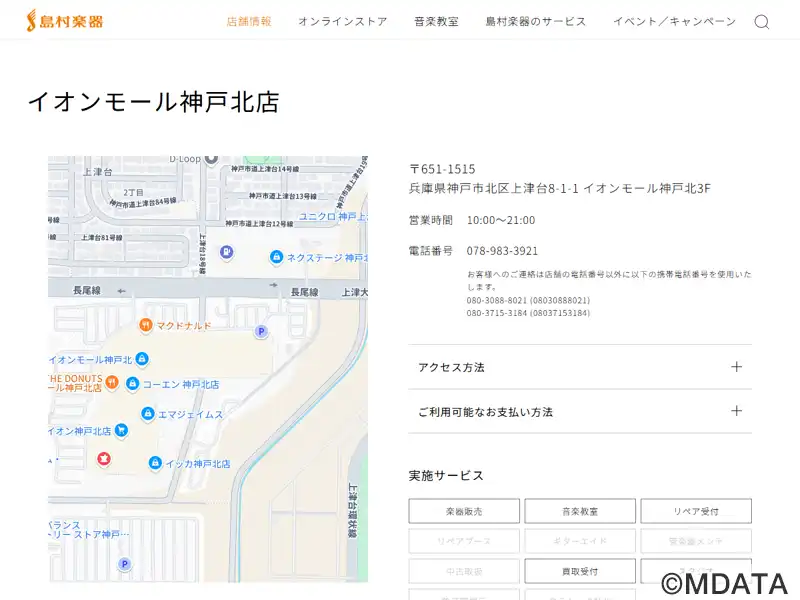Click the 音楽教室 service button

pos(580,511)
